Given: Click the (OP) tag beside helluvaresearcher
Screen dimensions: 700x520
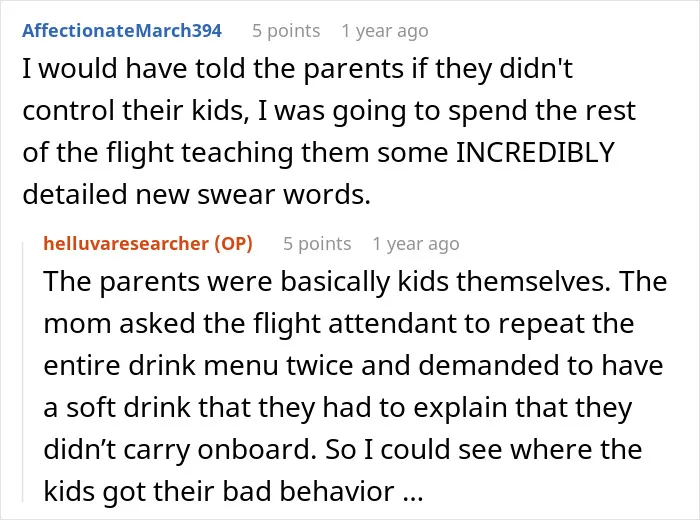Looking at the screenshot, I should pyautogui.click(x=233, y=244).
